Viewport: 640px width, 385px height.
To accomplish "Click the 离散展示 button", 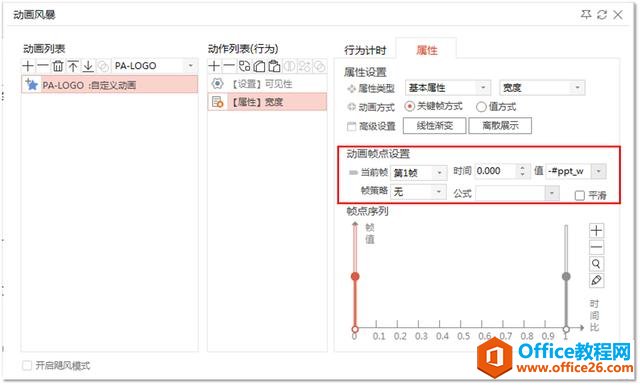I will 500,126.
